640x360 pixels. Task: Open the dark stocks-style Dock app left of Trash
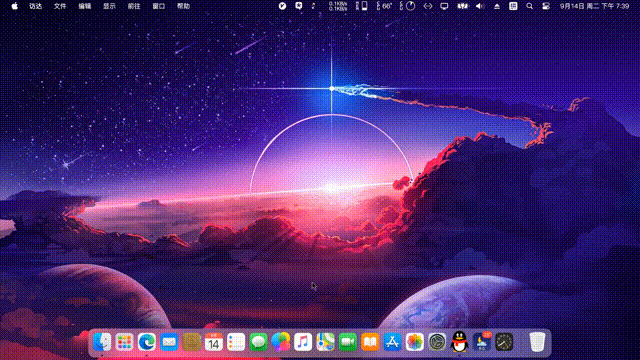[x=504, y=342]
